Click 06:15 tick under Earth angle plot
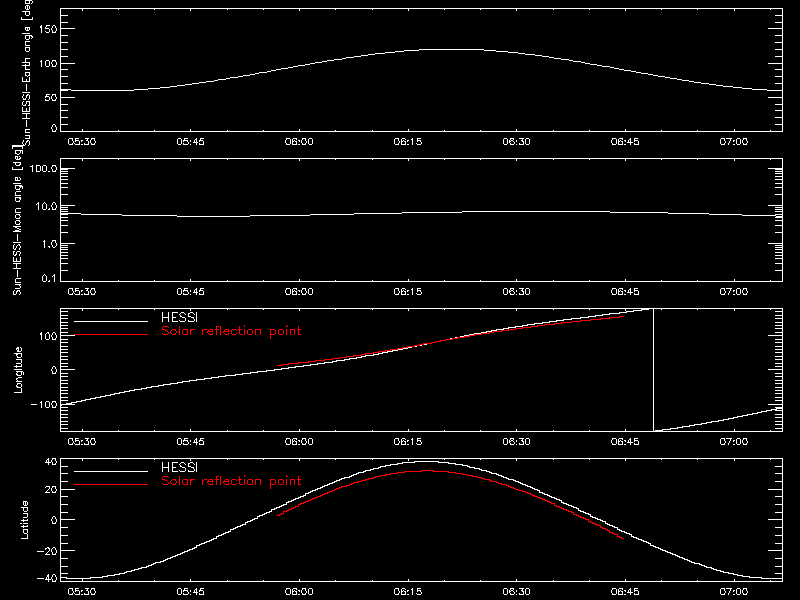Viewport: 800px width, 600px height. (408, 142)
